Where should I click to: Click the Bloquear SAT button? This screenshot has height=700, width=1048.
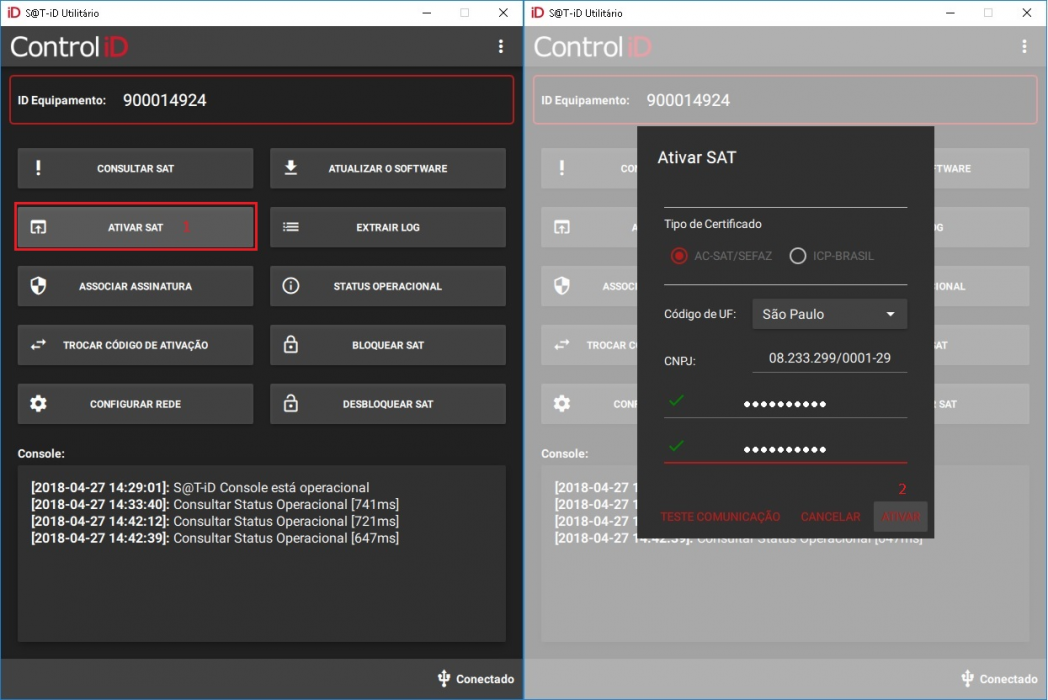tap(388, 345)
